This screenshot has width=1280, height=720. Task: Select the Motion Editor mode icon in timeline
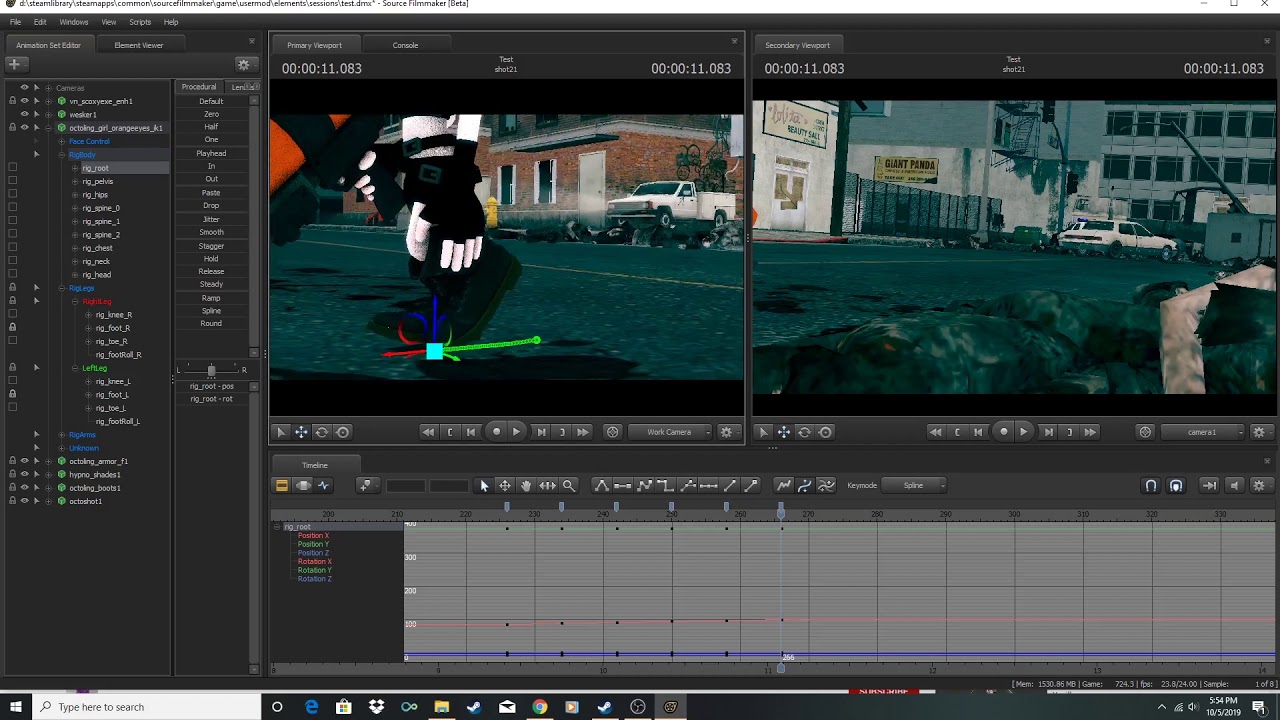click(x=303, y=485)
